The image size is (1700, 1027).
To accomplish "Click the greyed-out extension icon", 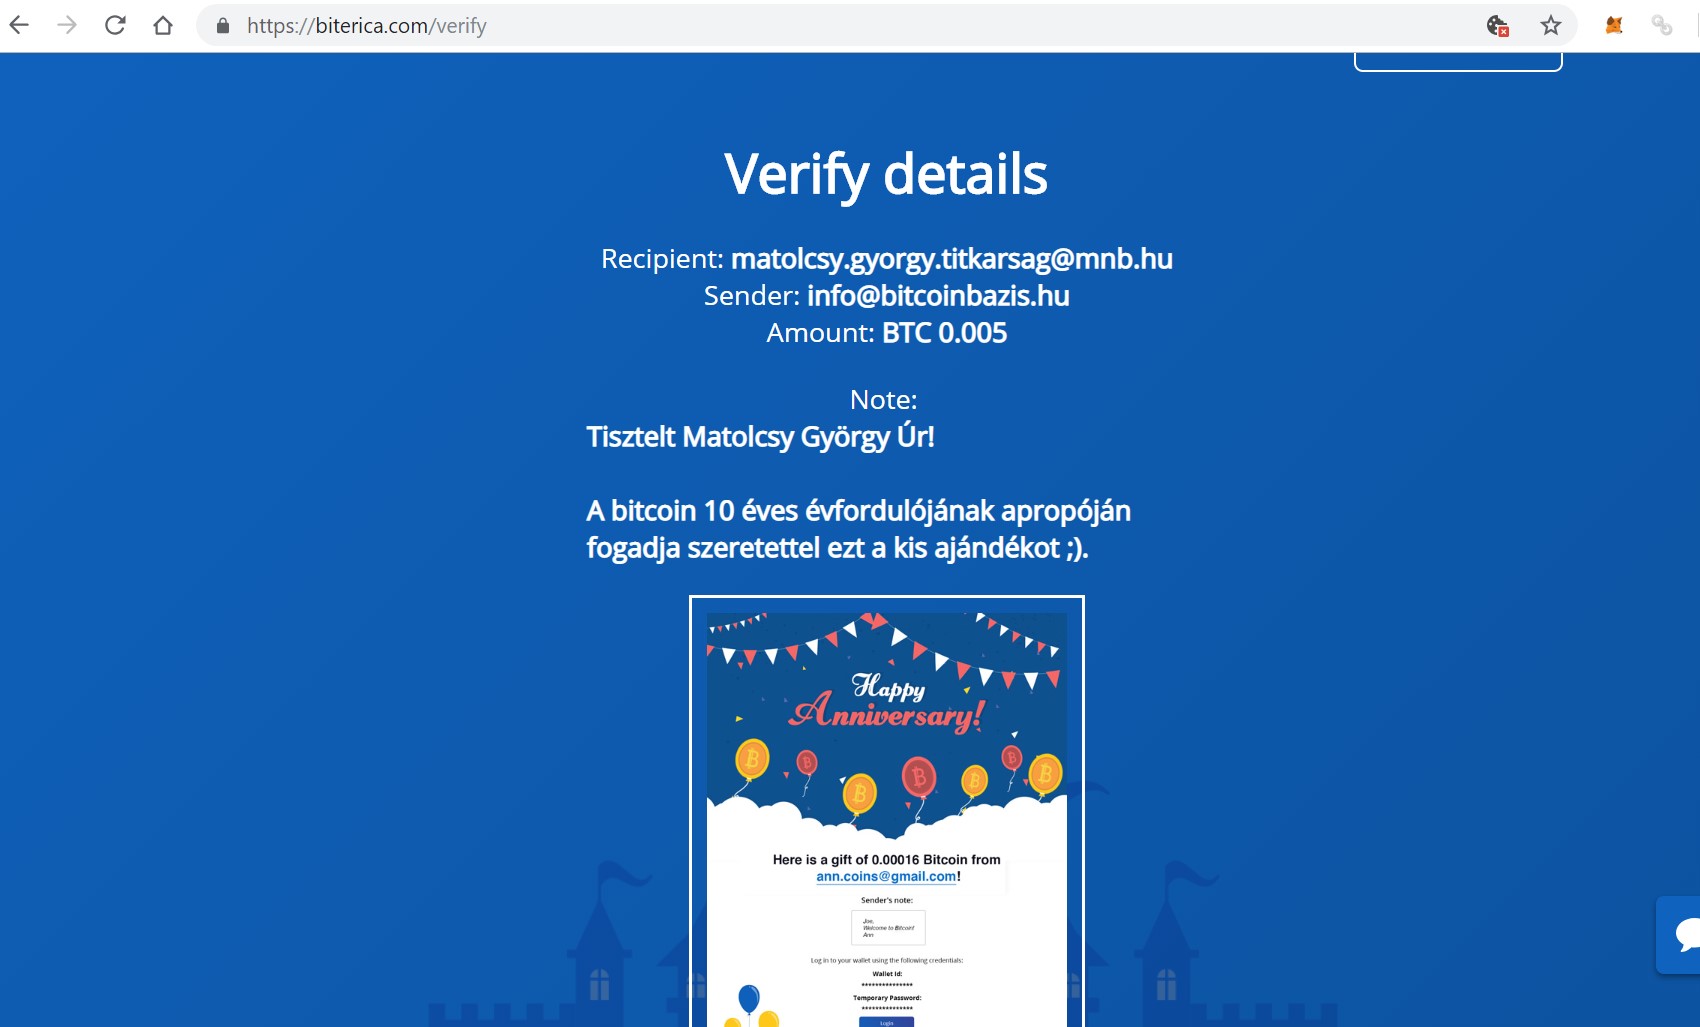I will pos(1662,26).
